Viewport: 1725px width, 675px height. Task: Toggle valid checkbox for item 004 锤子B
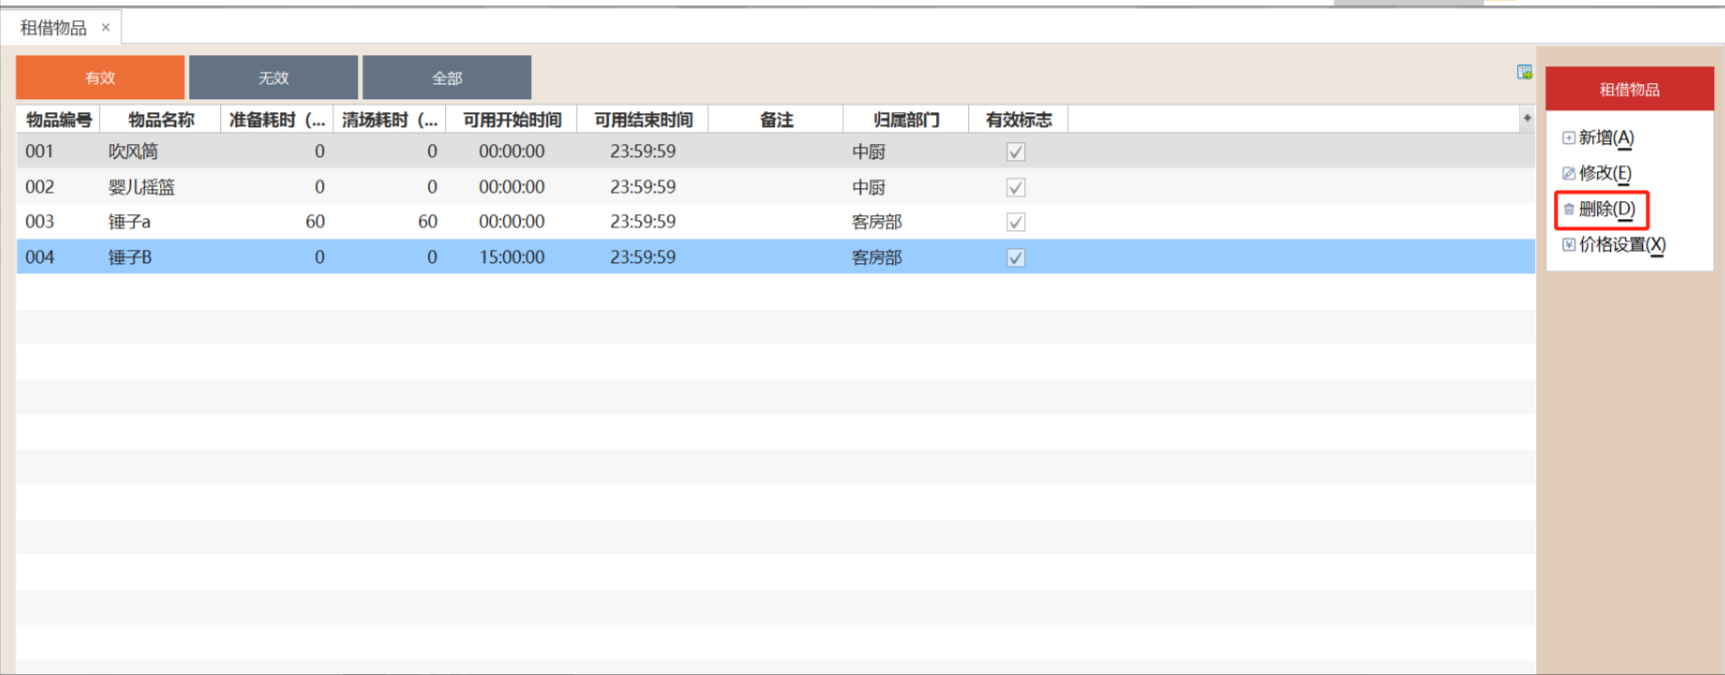coord(1015,258)
